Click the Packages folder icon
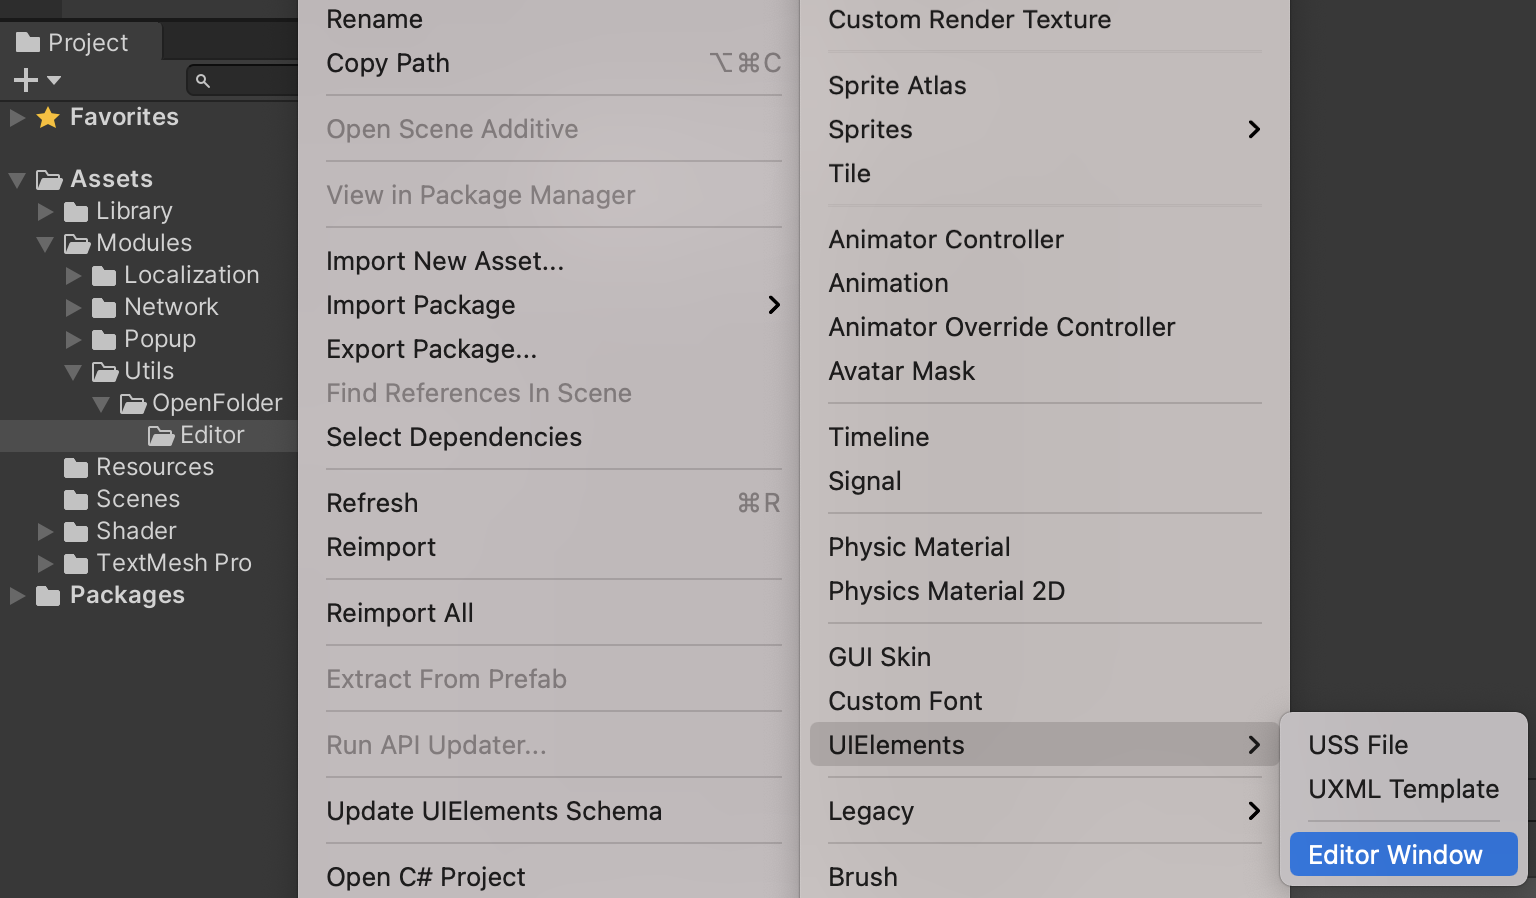1536x898 pixels. coord(47,595)
